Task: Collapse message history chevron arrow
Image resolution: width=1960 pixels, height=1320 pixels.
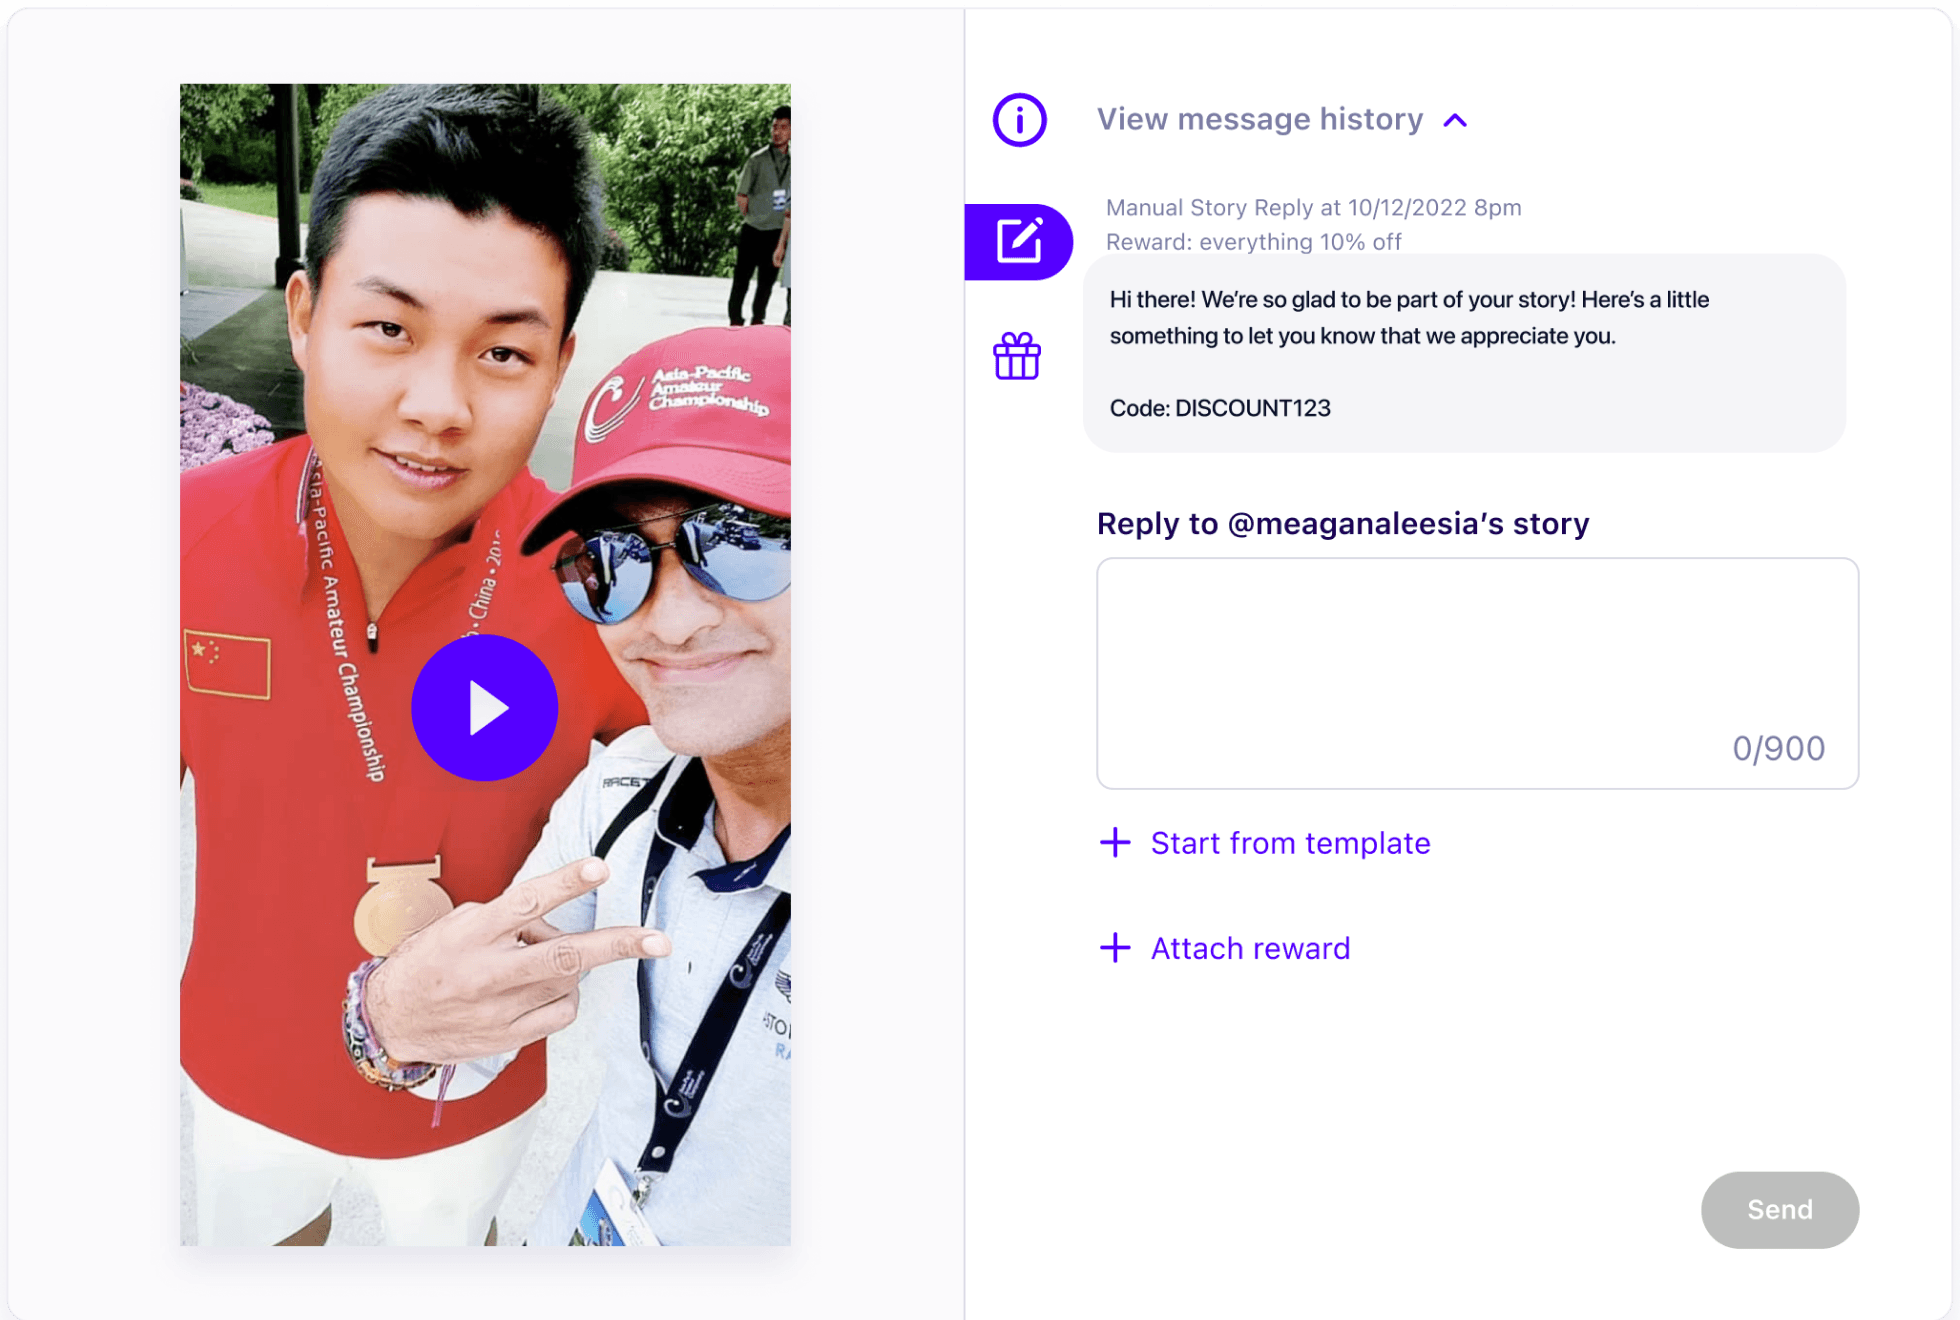Action: point(1455,121)
